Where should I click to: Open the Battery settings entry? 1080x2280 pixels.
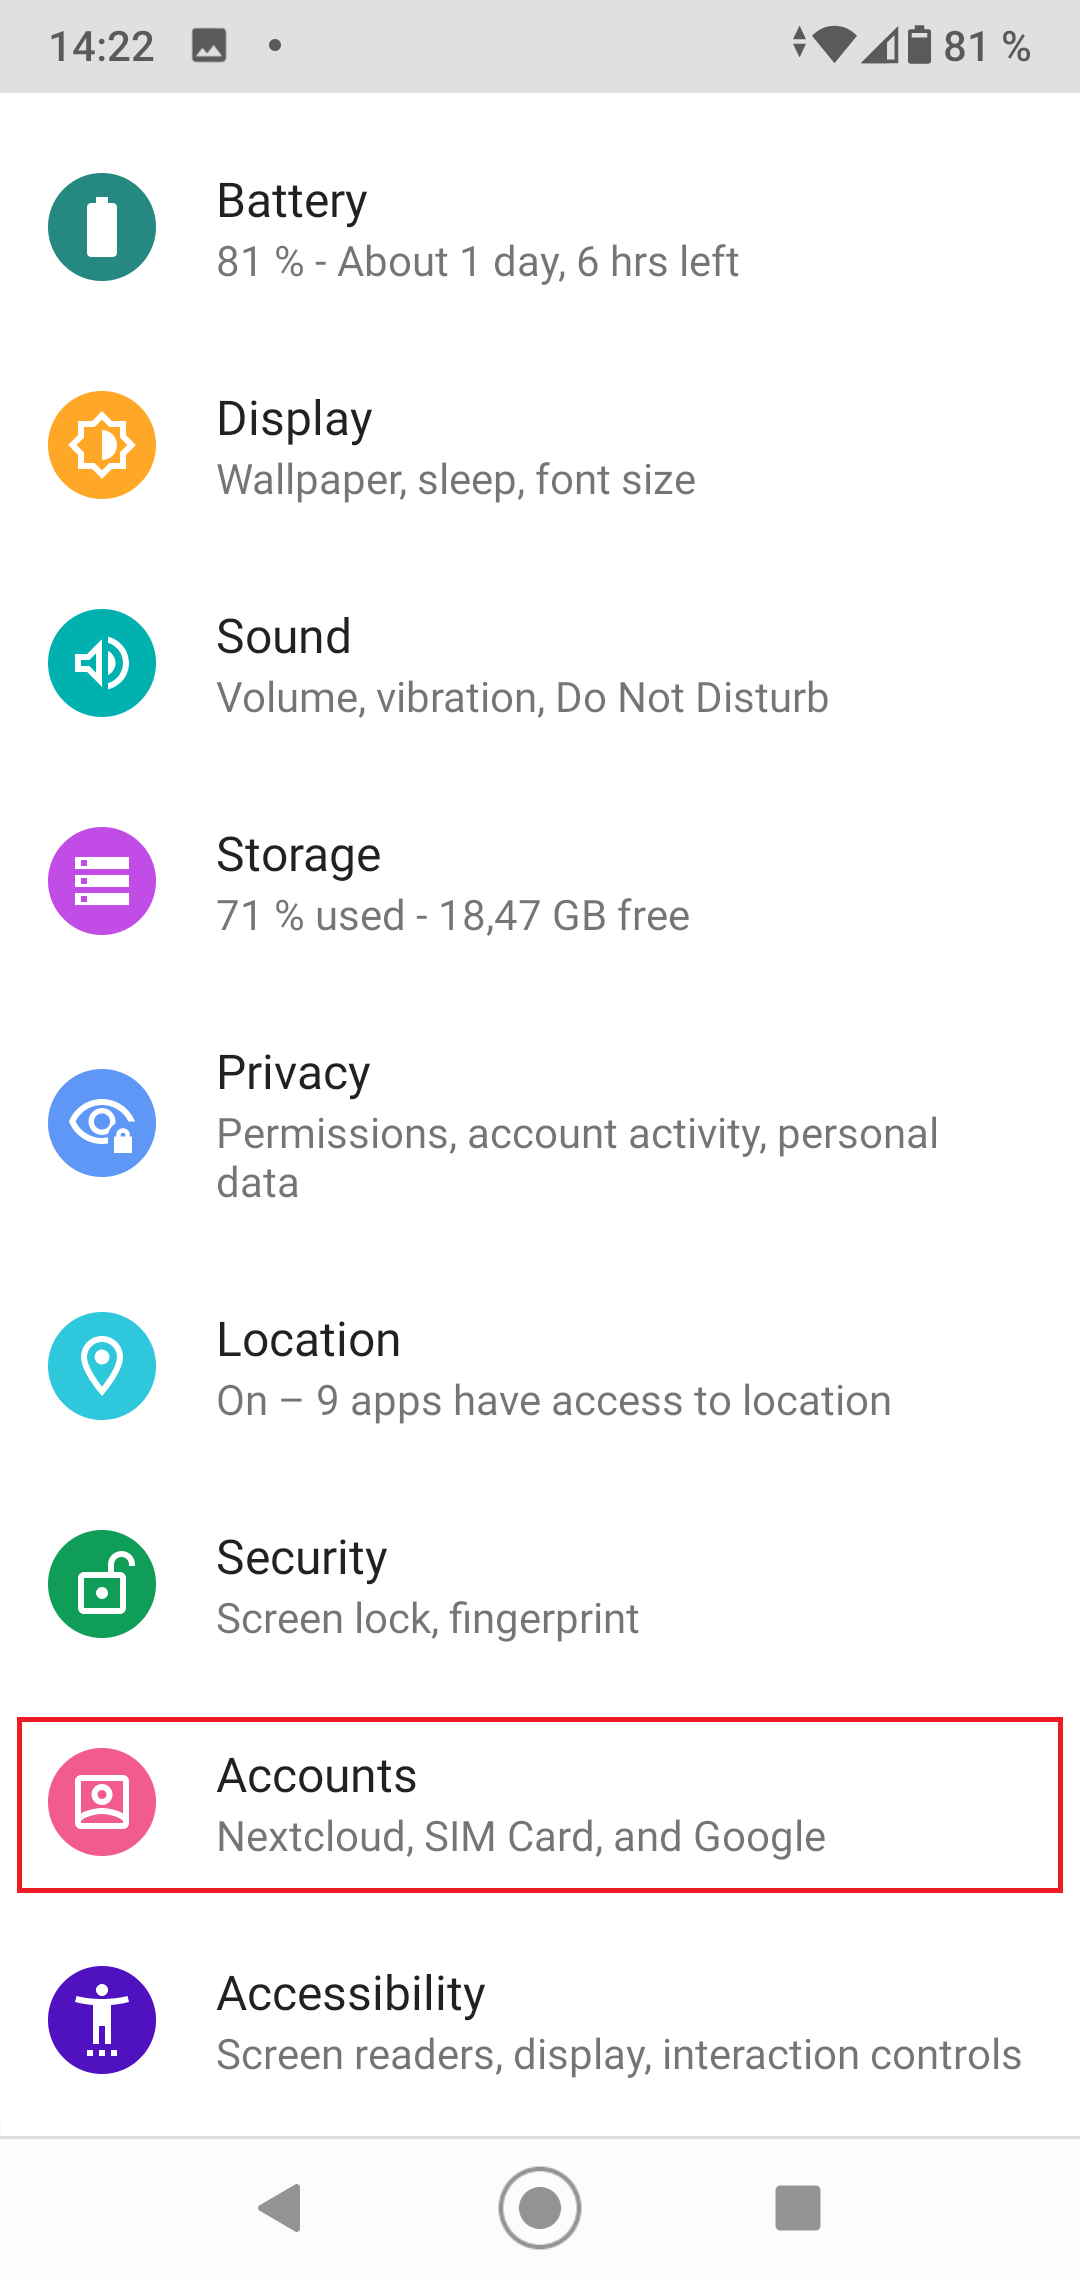pos(478,230)
